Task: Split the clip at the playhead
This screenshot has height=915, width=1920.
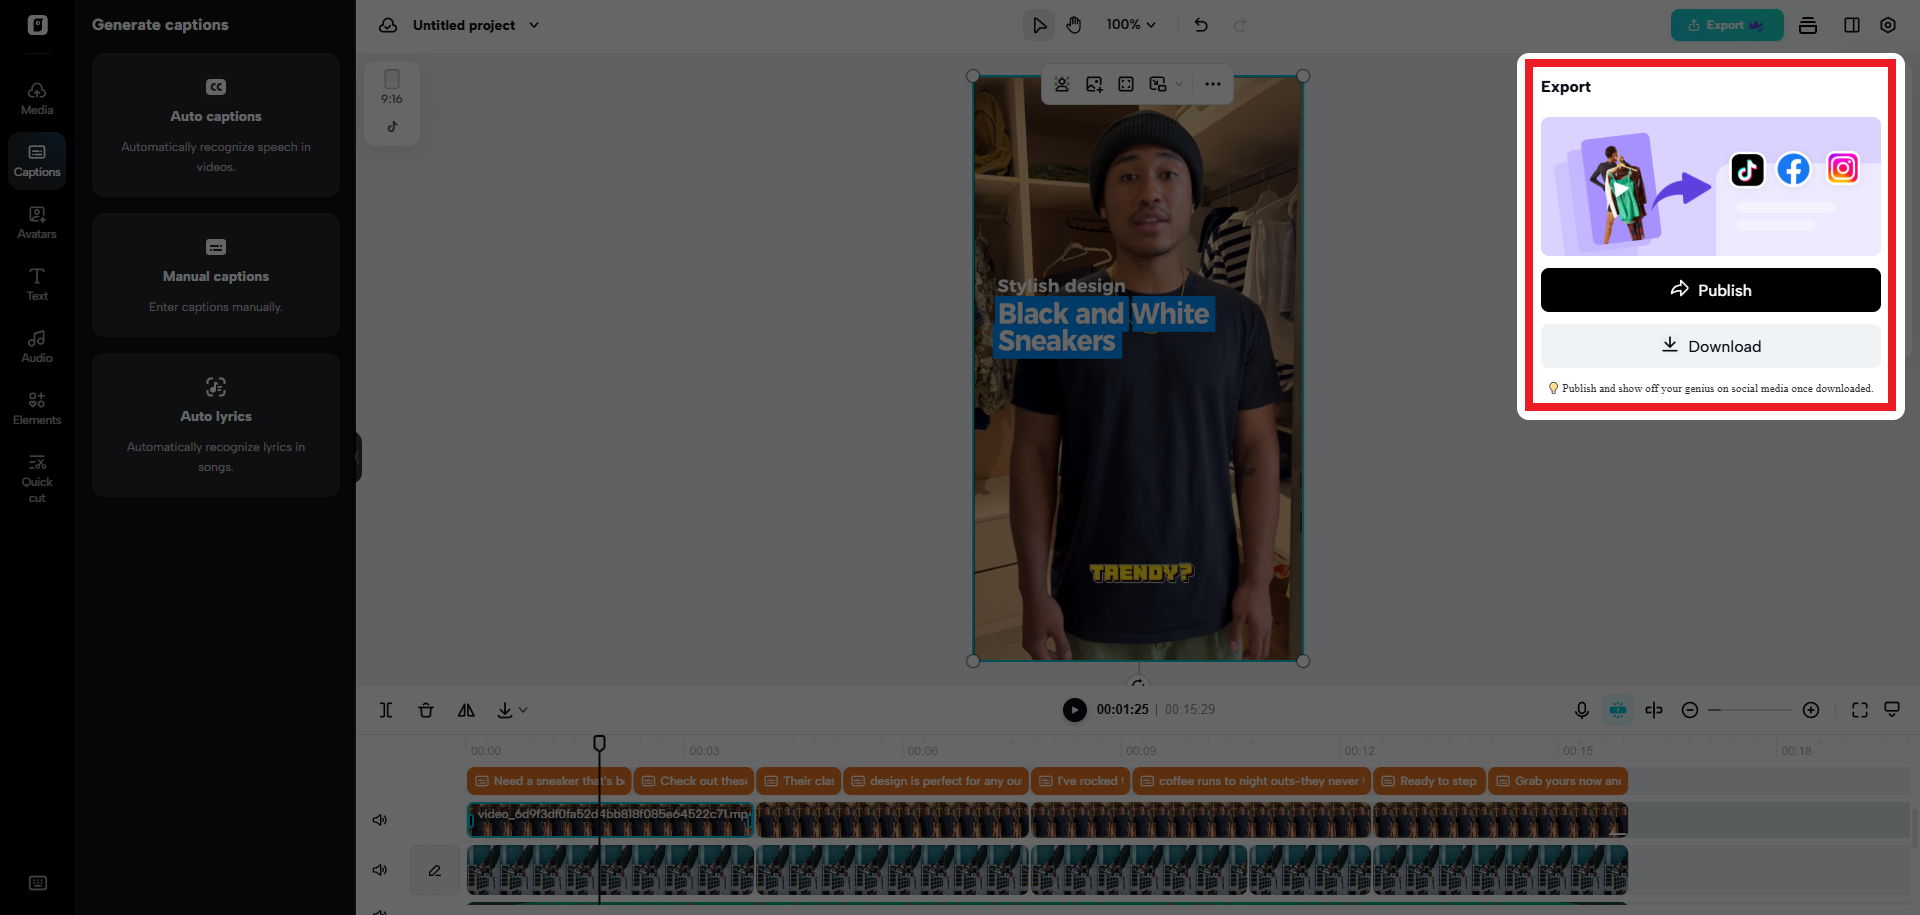Action: click(386, 710)
